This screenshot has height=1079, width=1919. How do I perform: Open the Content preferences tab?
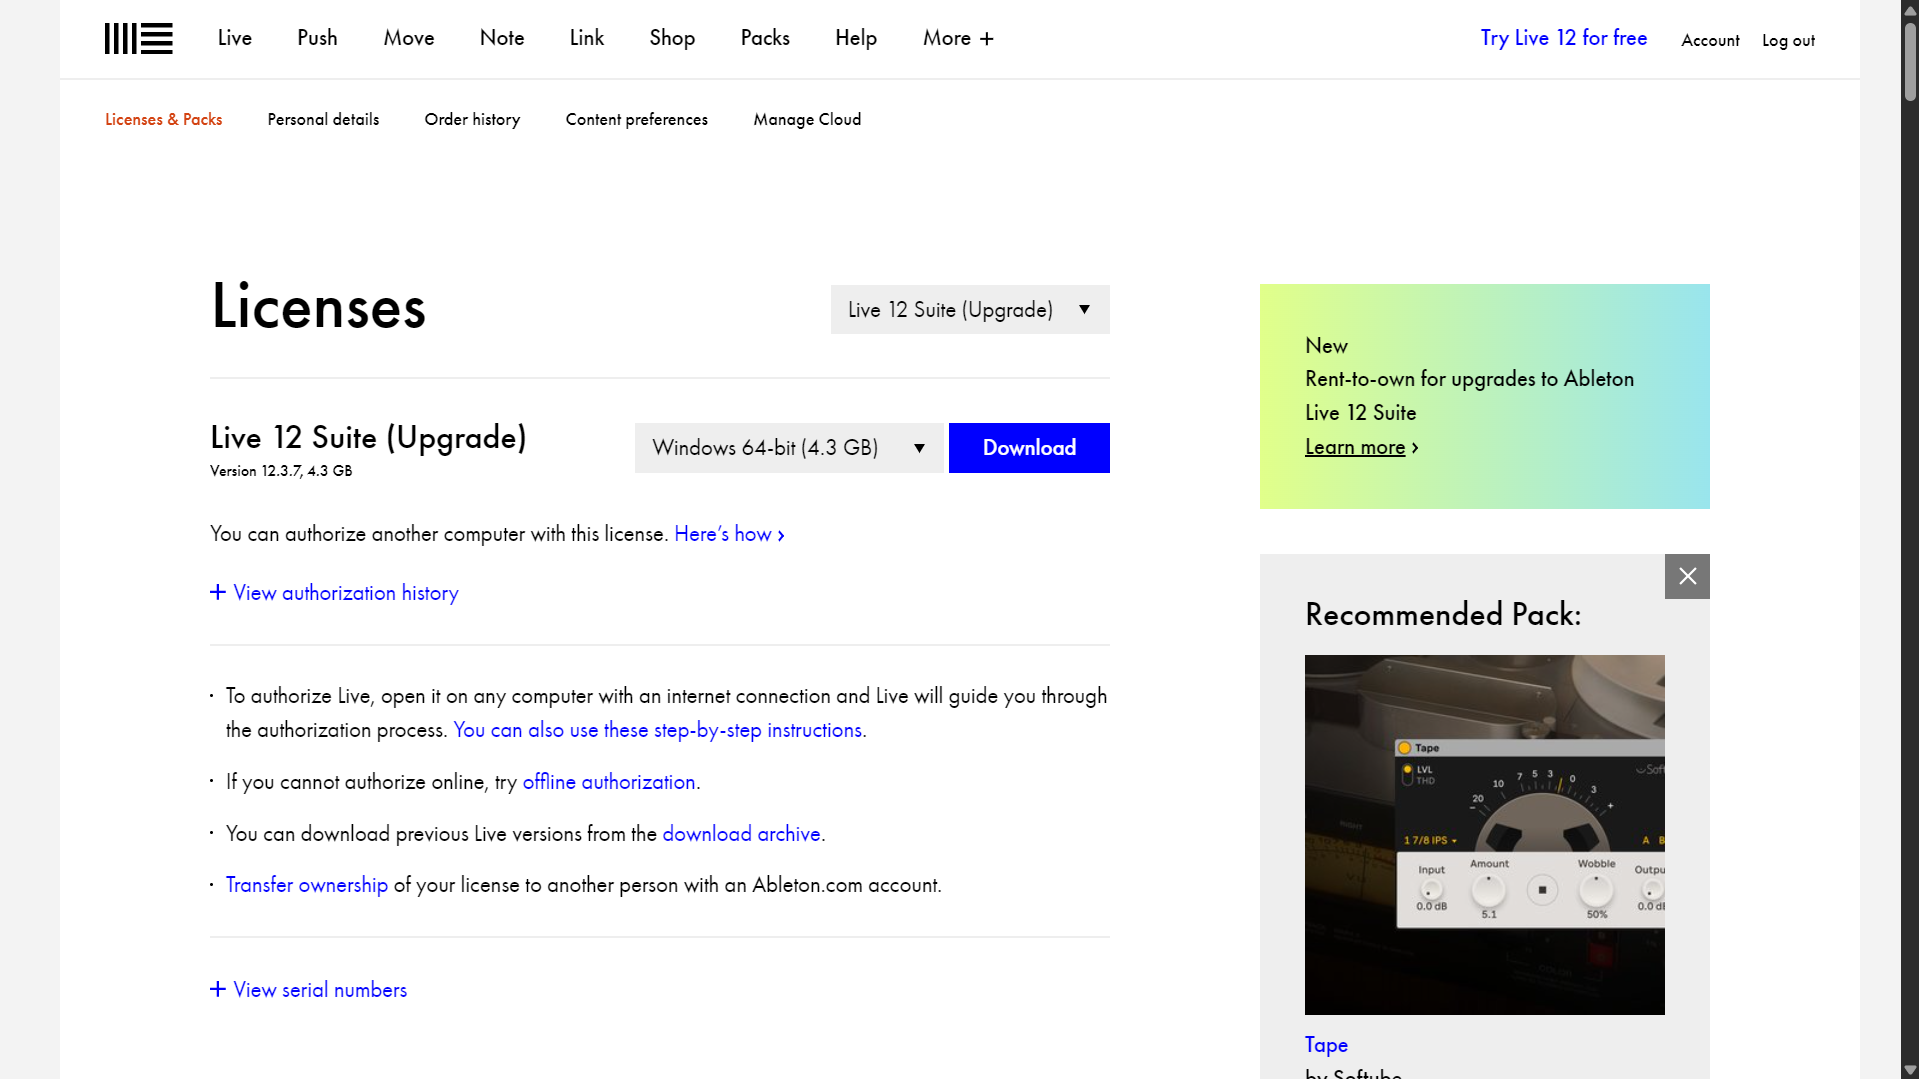(x=636, y=119)
